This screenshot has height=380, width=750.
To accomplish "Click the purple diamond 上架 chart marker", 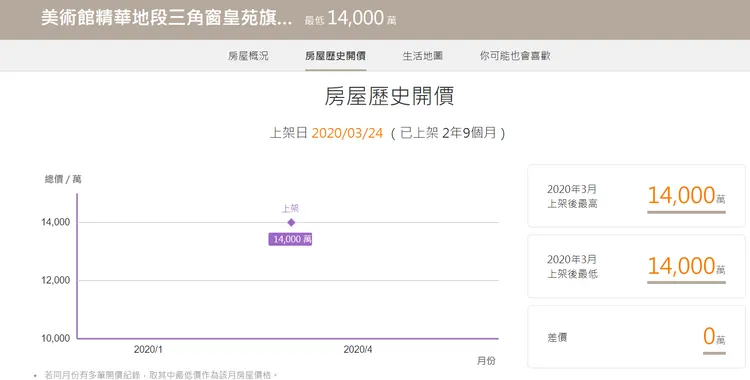I will point(291,222).
